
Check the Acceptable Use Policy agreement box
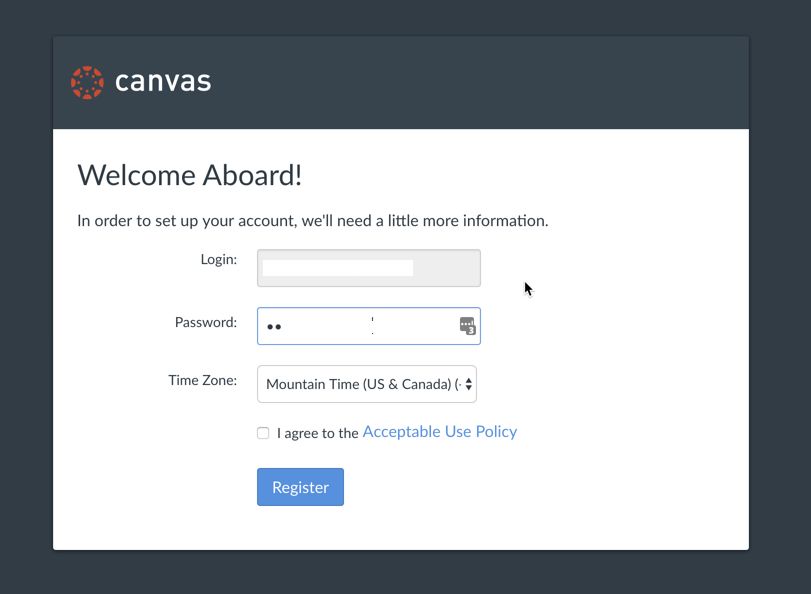pos(263,432)
